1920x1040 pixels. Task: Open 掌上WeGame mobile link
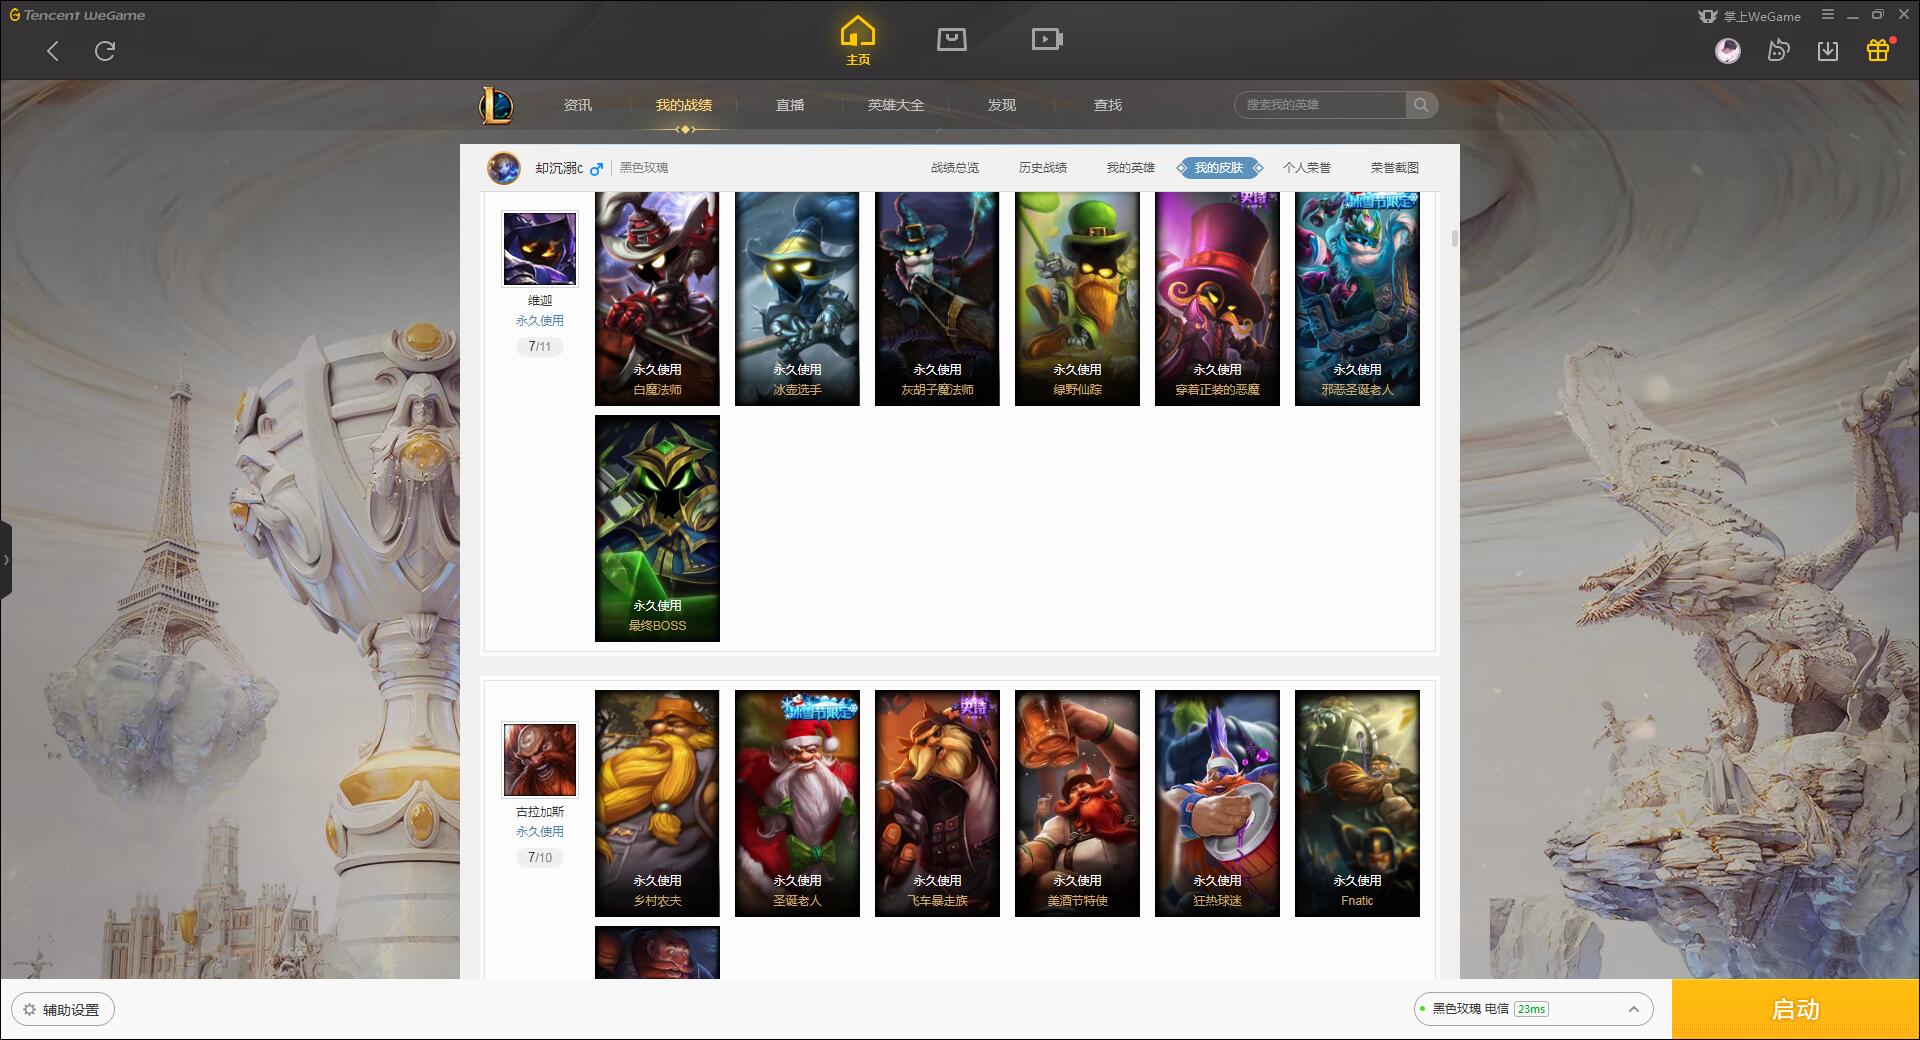coord(1750,16)
